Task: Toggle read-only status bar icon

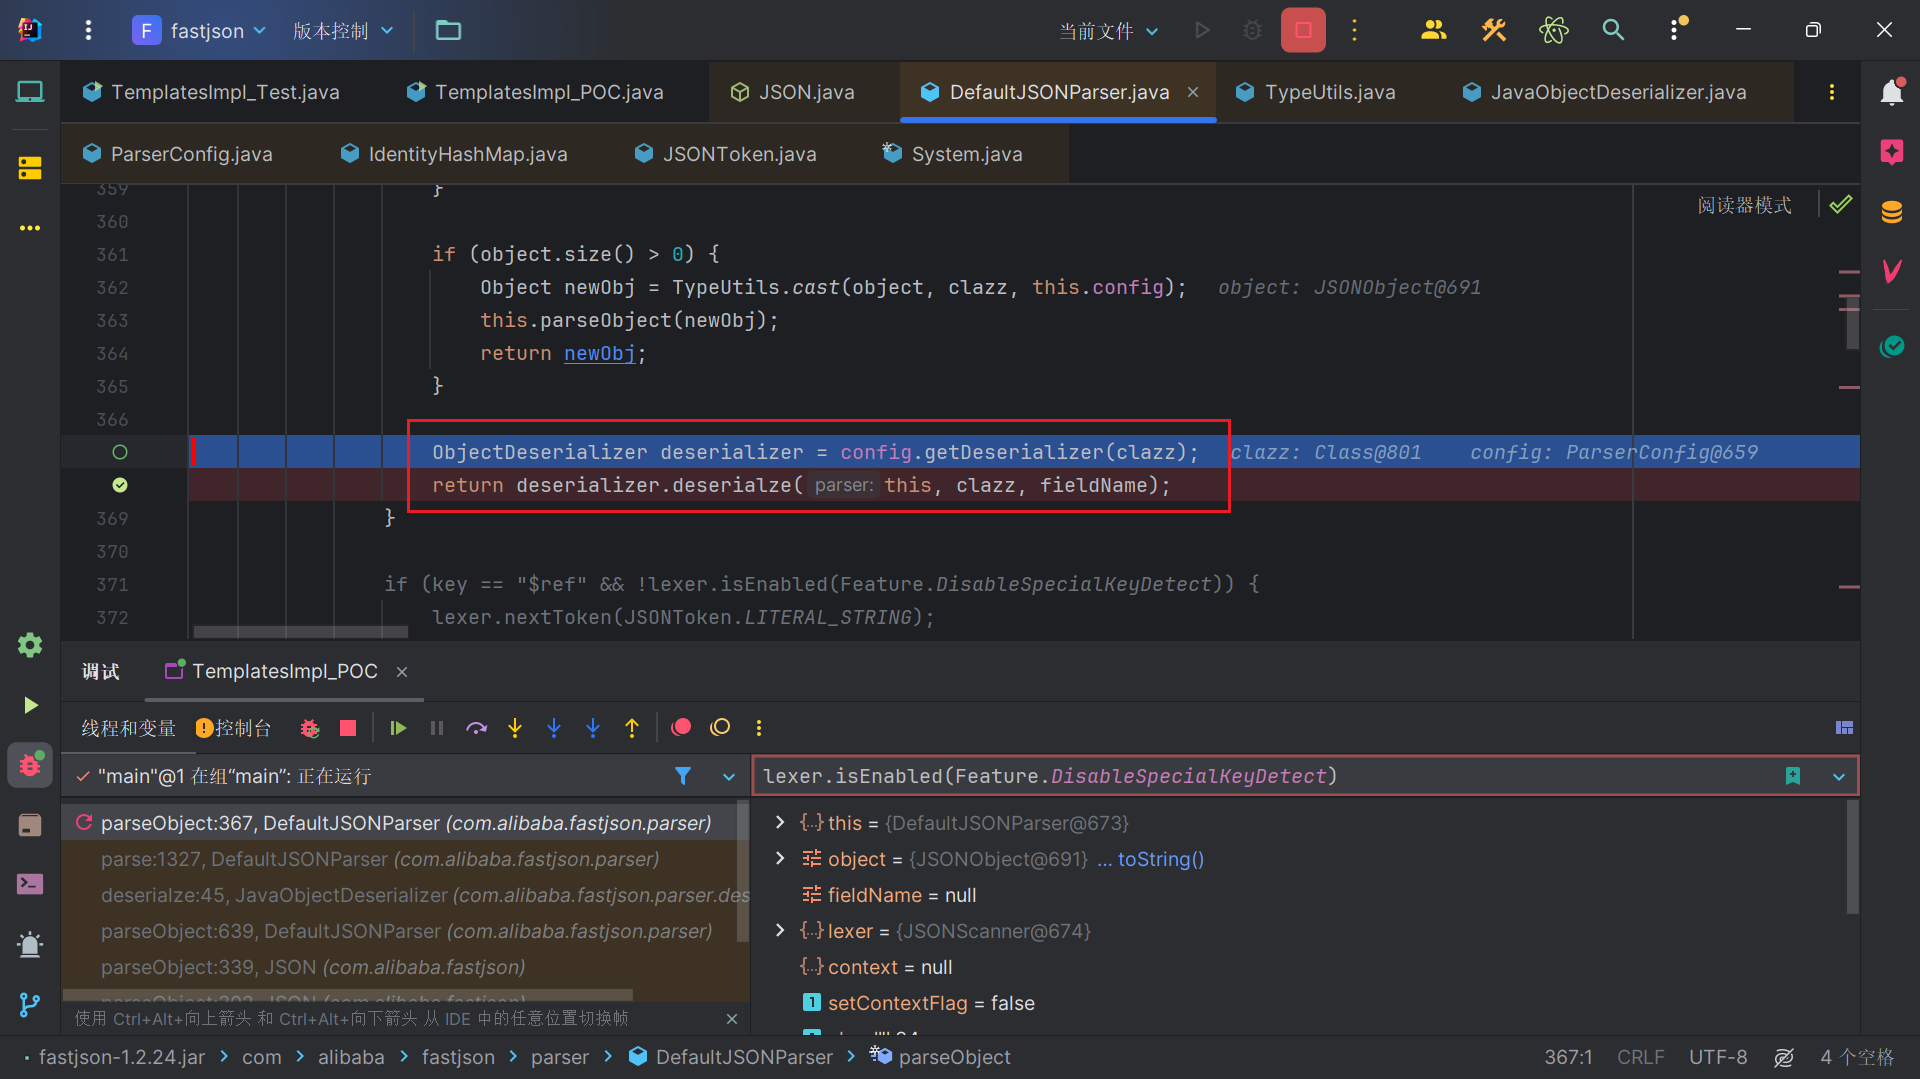Action: 1784,1057
